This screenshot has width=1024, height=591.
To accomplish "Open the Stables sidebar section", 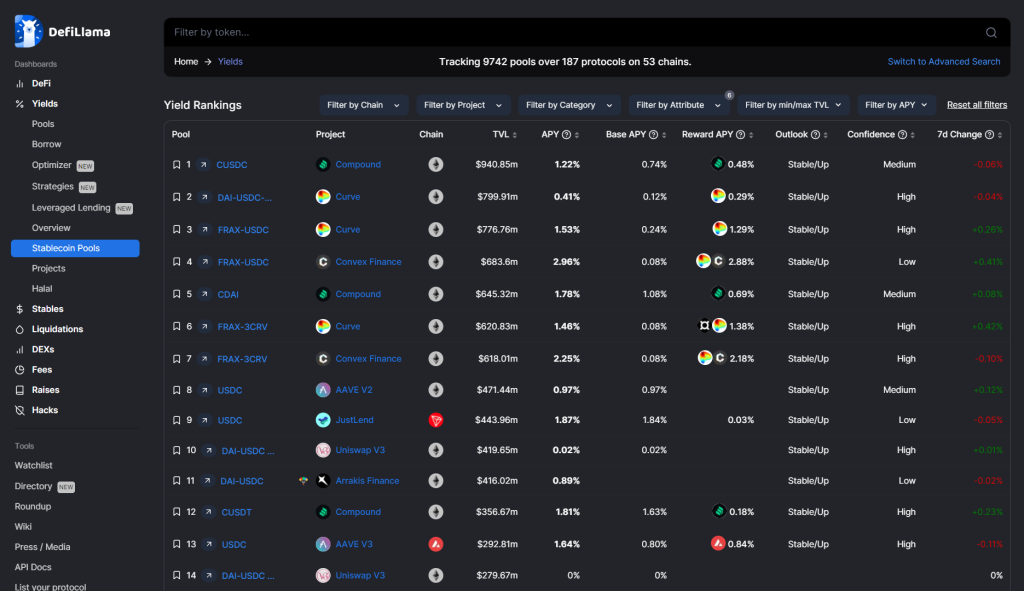I will click(47, 309).
